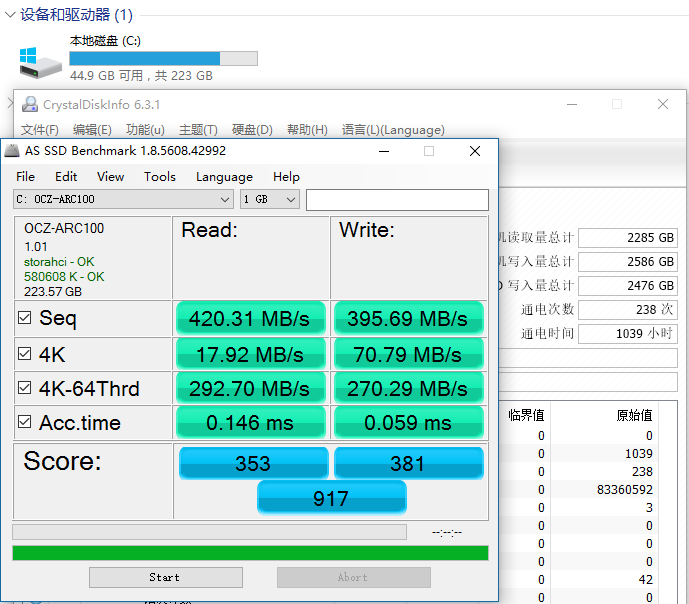Collapse the 设备和驱动器 (1) group

10,15
